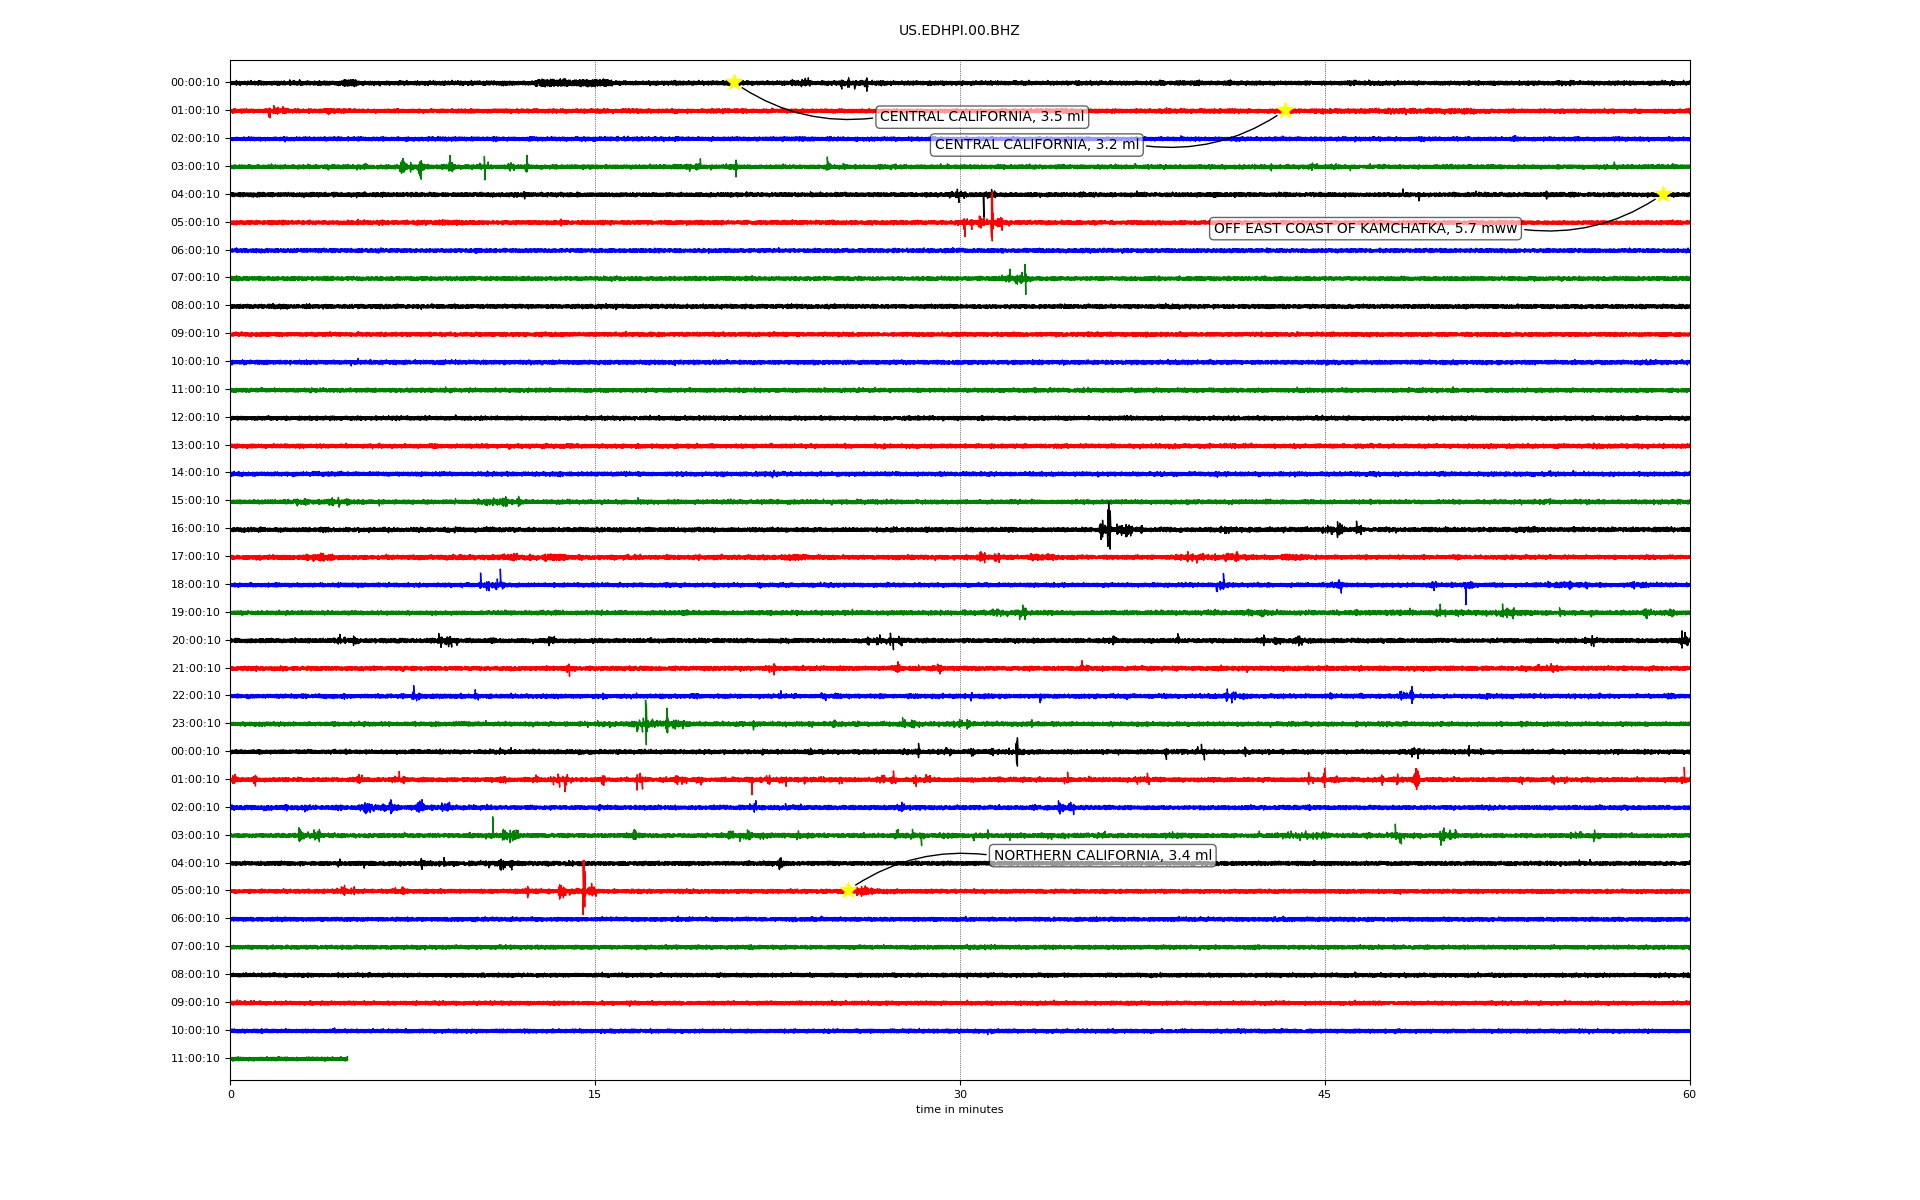Click the CENTRAL CALIFORNIA, 3.5 ml label
1920x1200 pixels.
981,117
